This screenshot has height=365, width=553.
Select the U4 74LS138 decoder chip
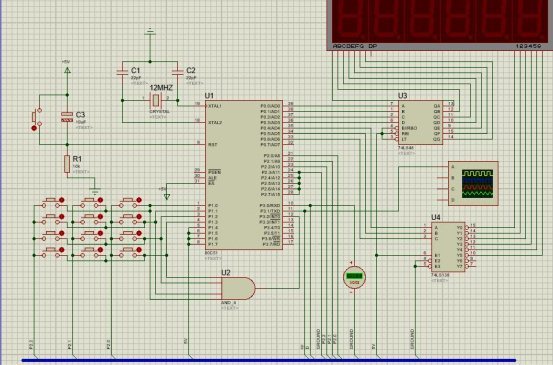[448, 247]
